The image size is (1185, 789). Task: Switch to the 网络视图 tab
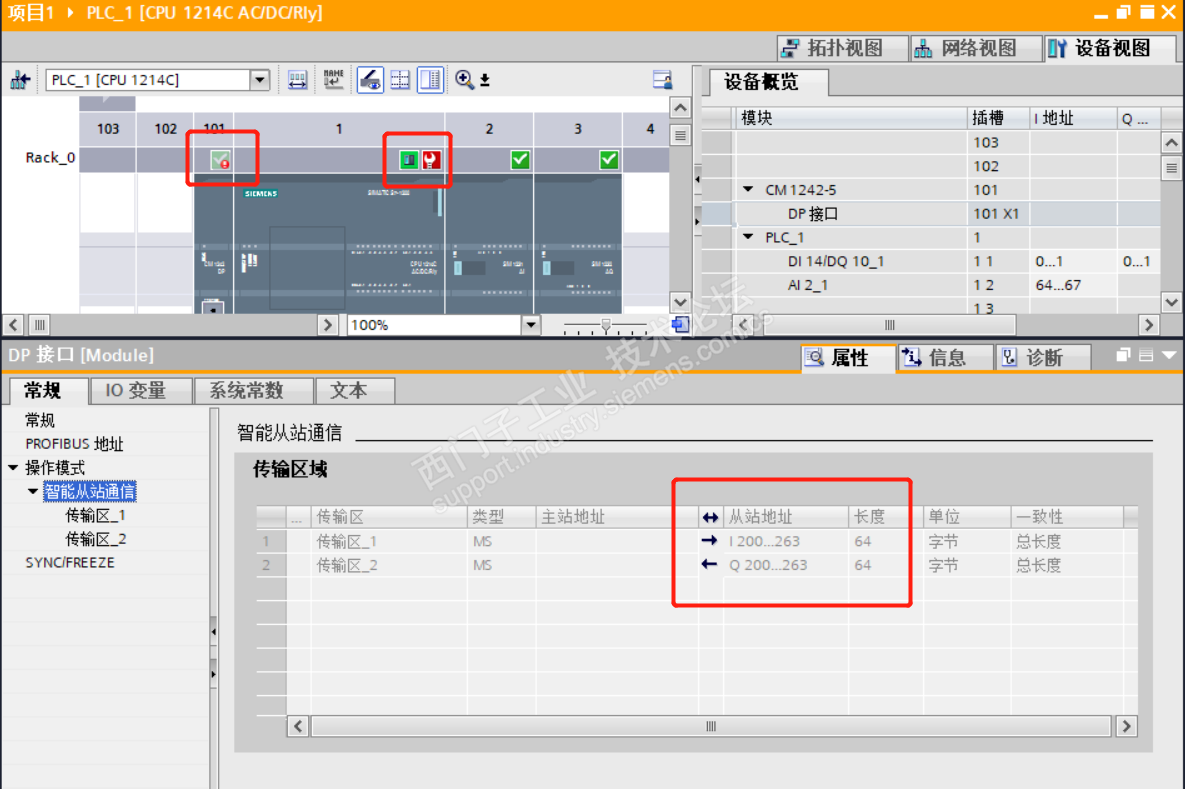pyautogui.click(x=976, y=48)
